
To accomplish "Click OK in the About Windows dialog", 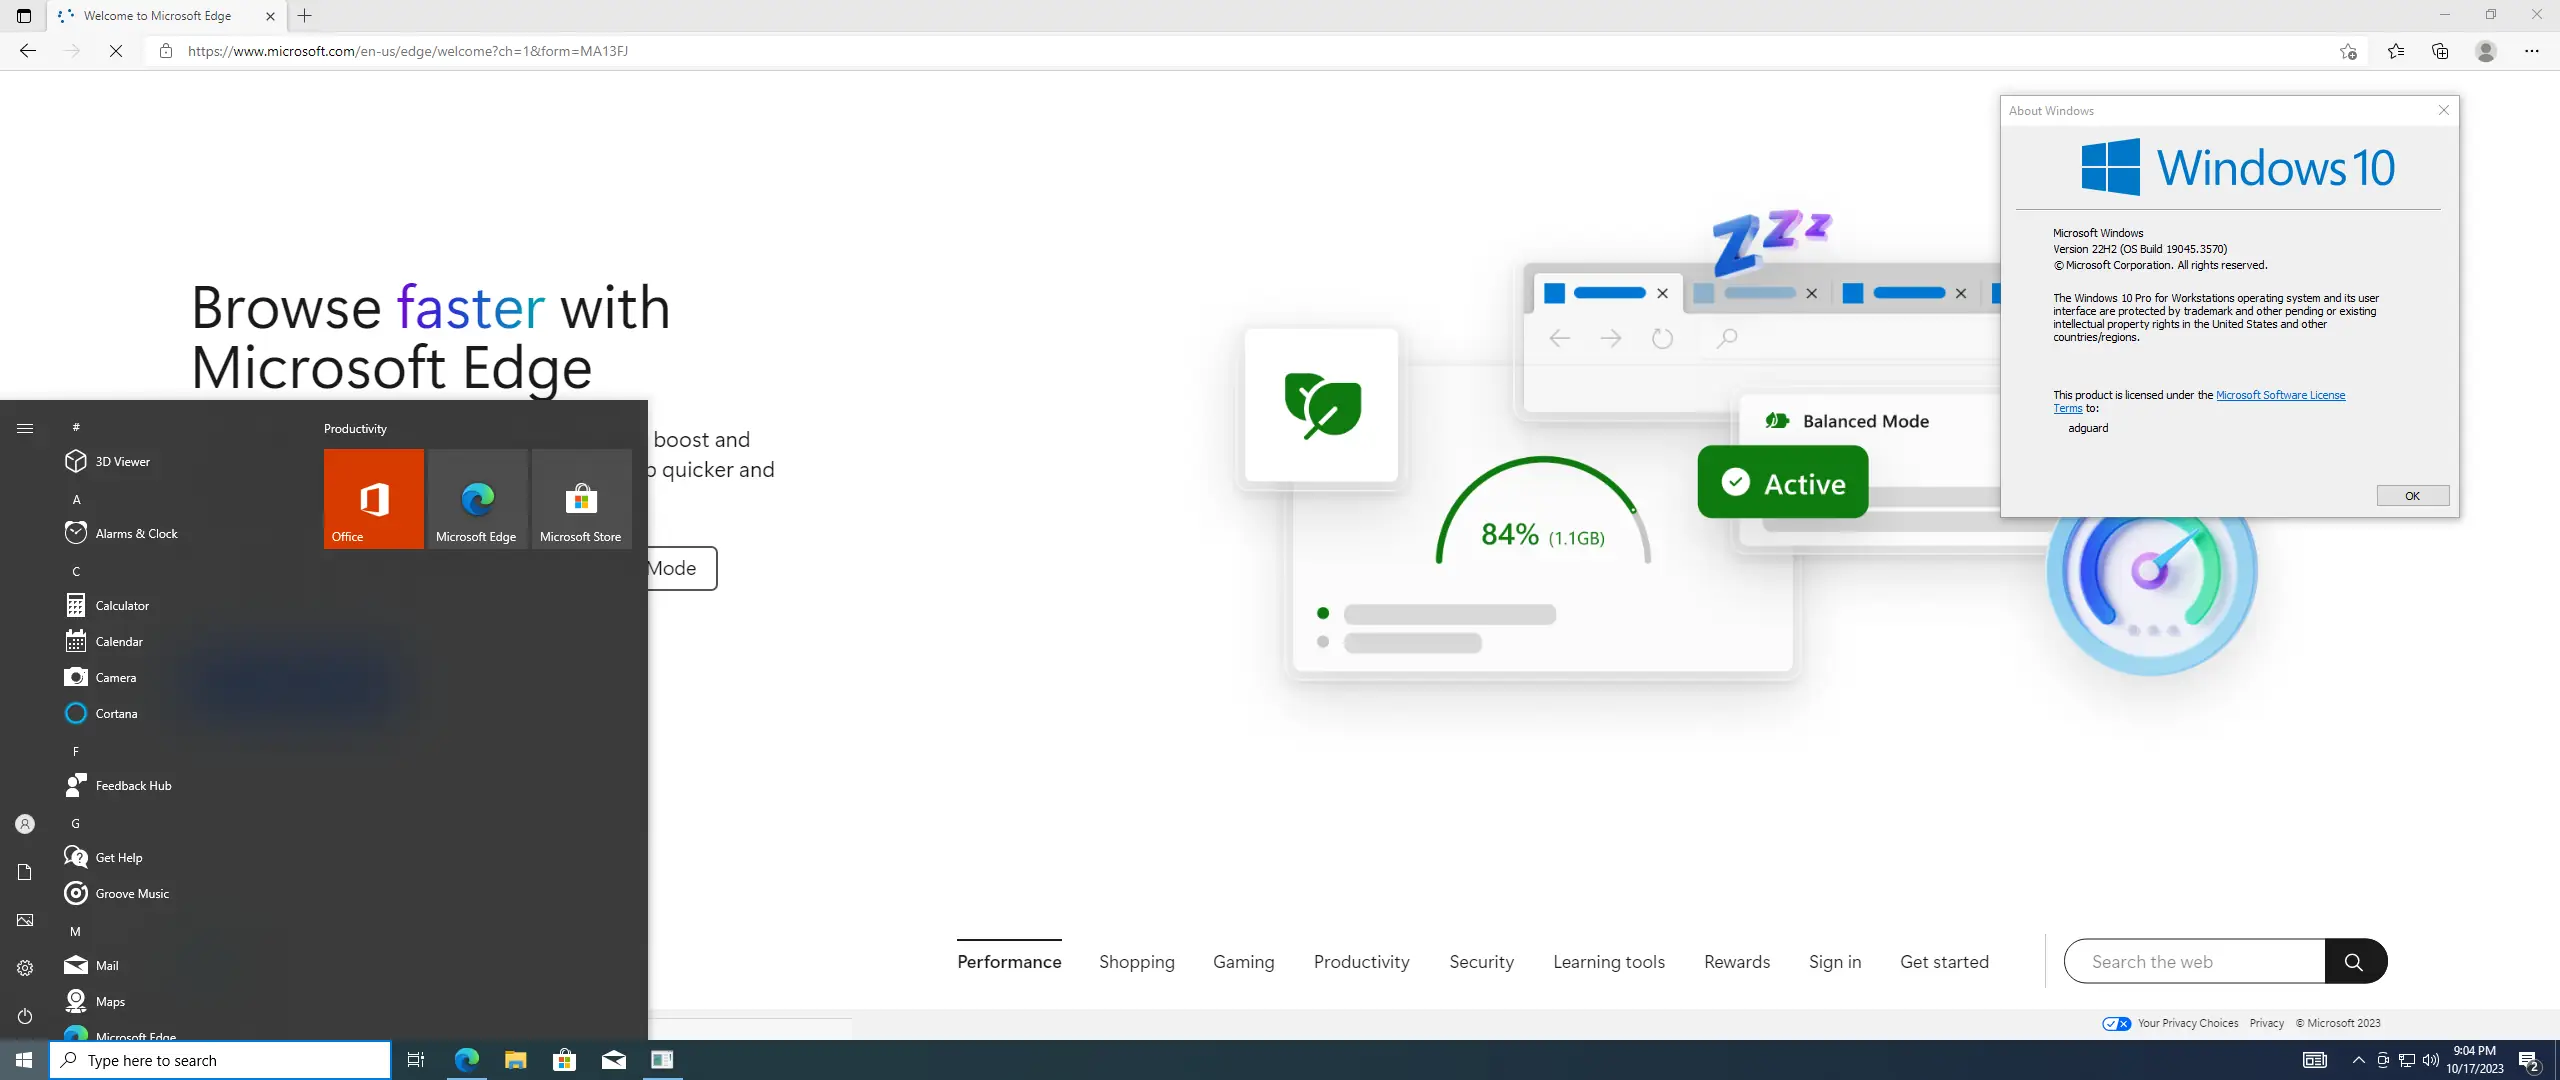I will [x=2411, y=495].
